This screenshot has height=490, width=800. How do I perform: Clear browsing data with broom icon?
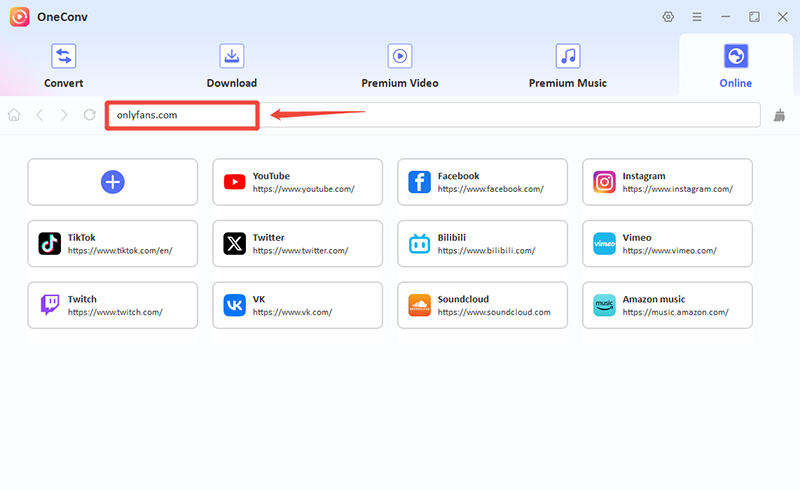coord(779,115)
